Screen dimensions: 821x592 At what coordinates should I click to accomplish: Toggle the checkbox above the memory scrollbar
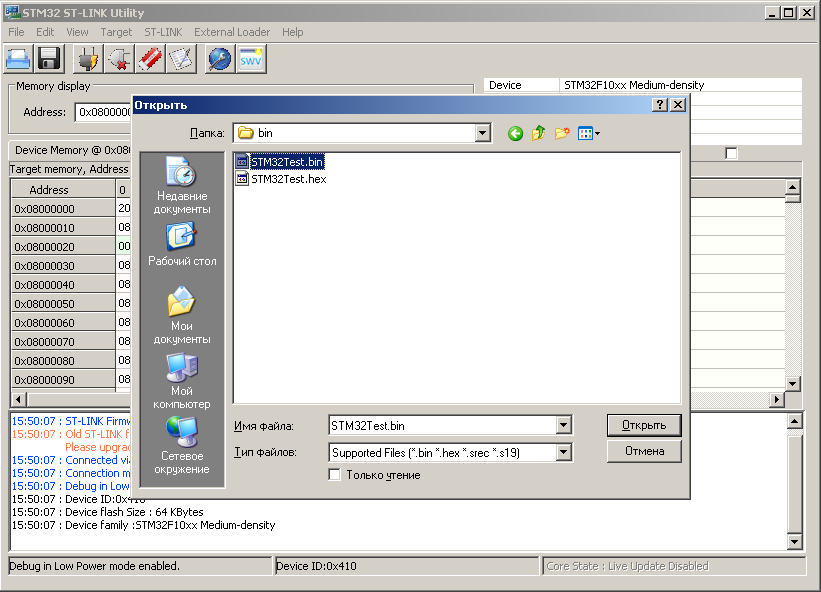pos(731,153)
